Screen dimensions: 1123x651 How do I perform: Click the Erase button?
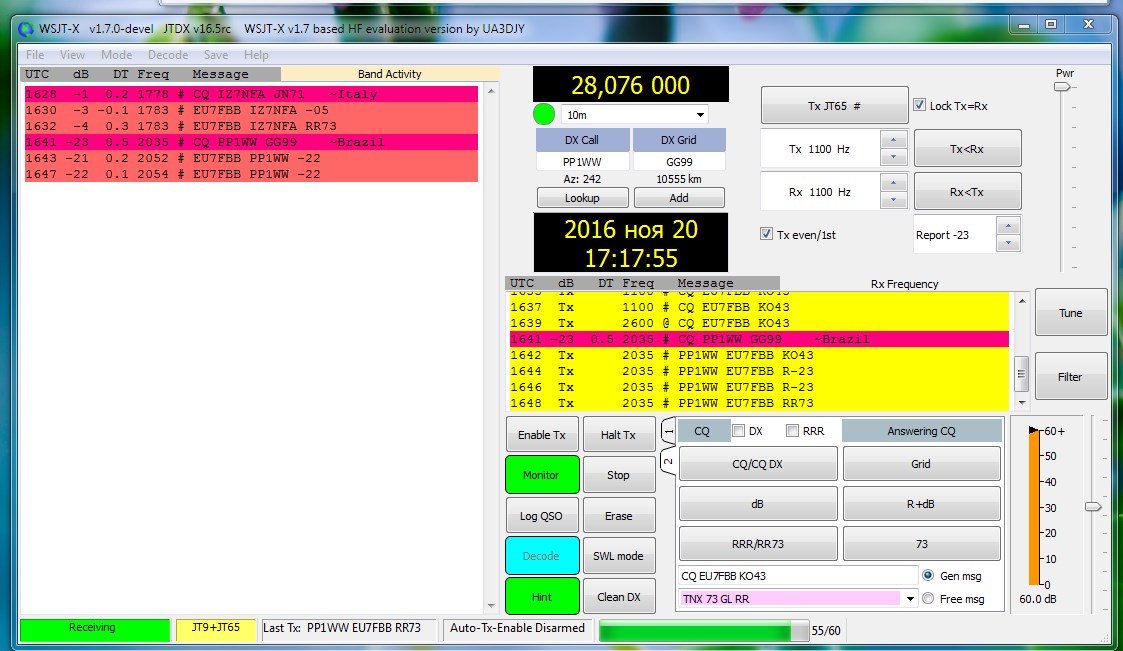tap(618, 516)
